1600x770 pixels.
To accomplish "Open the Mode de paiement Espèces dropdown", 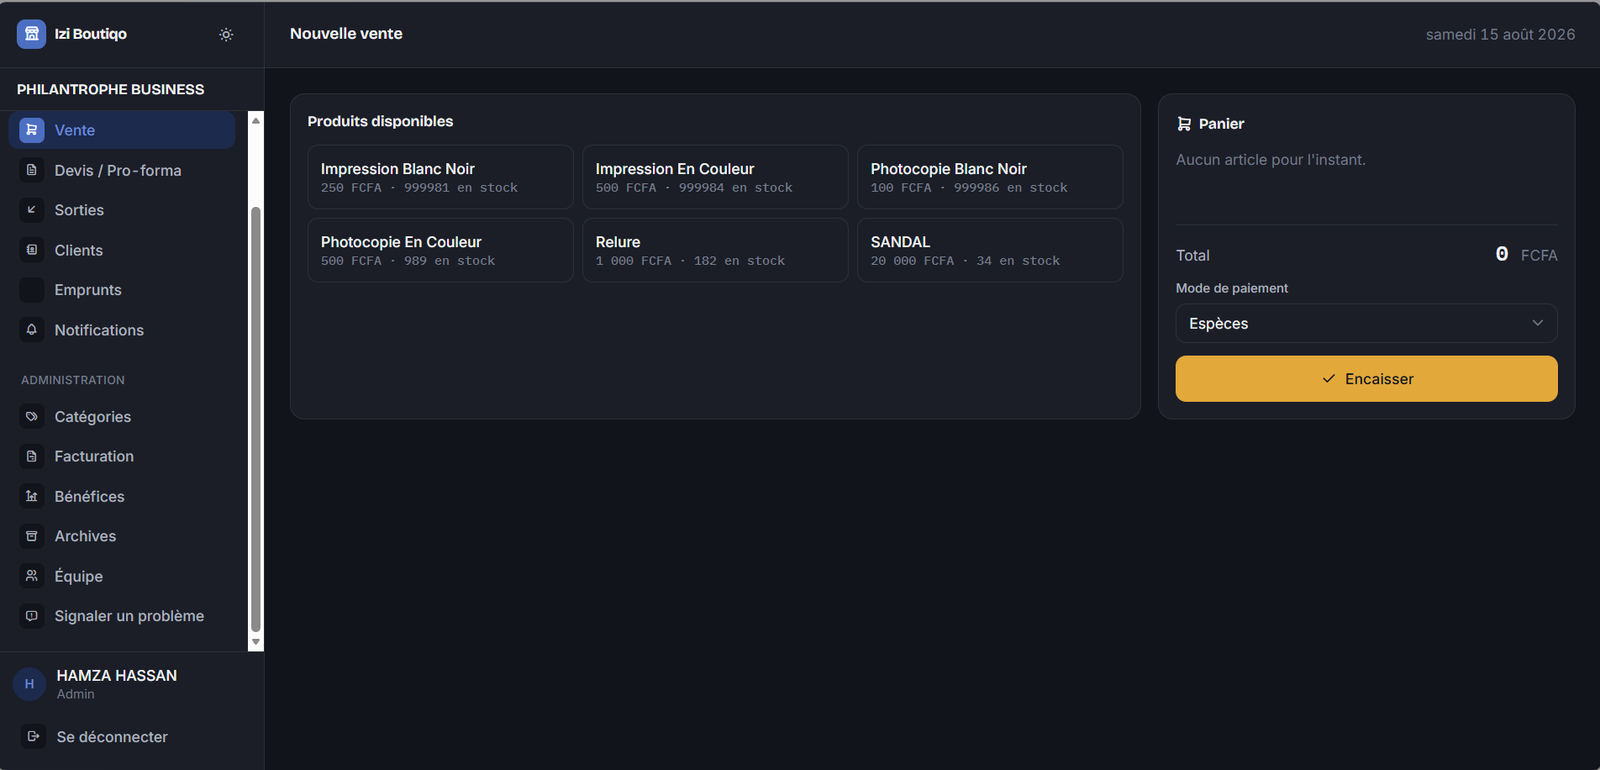I will (1366, 323).
